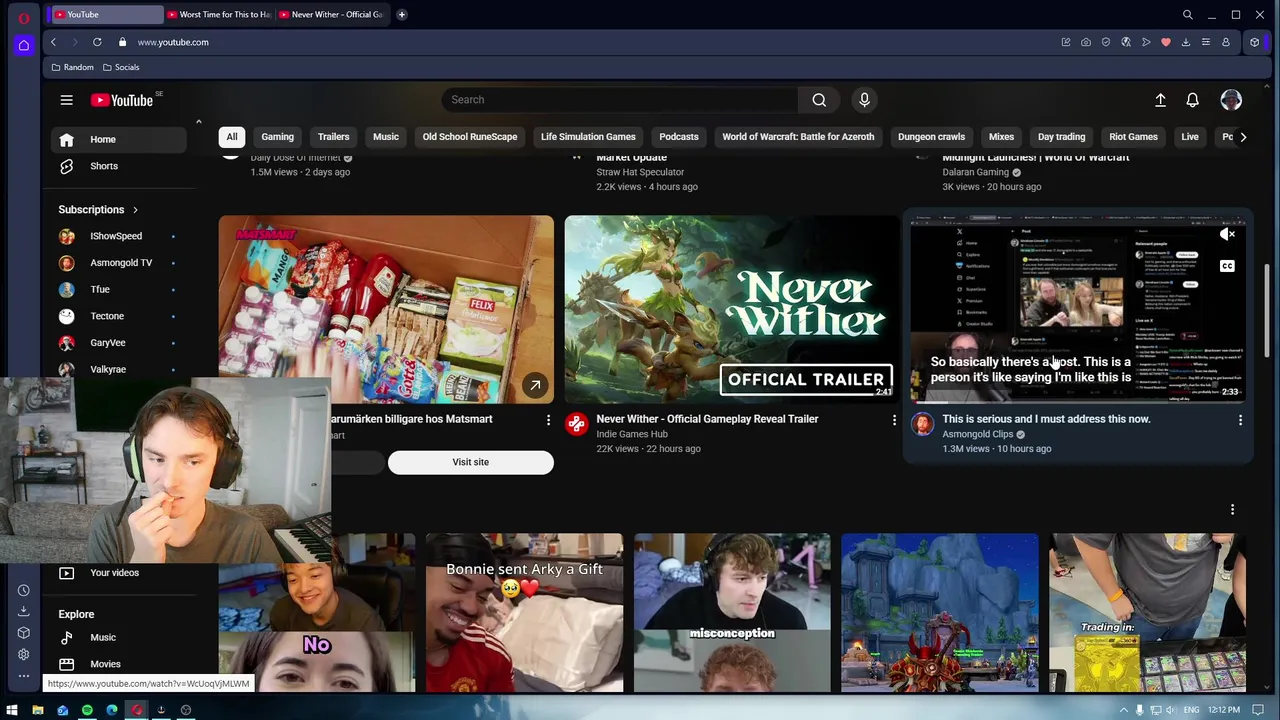This screenshot has height=720, width=1280.
Task: Open options menu for the Matsmart ad
Action: point(548,420)
